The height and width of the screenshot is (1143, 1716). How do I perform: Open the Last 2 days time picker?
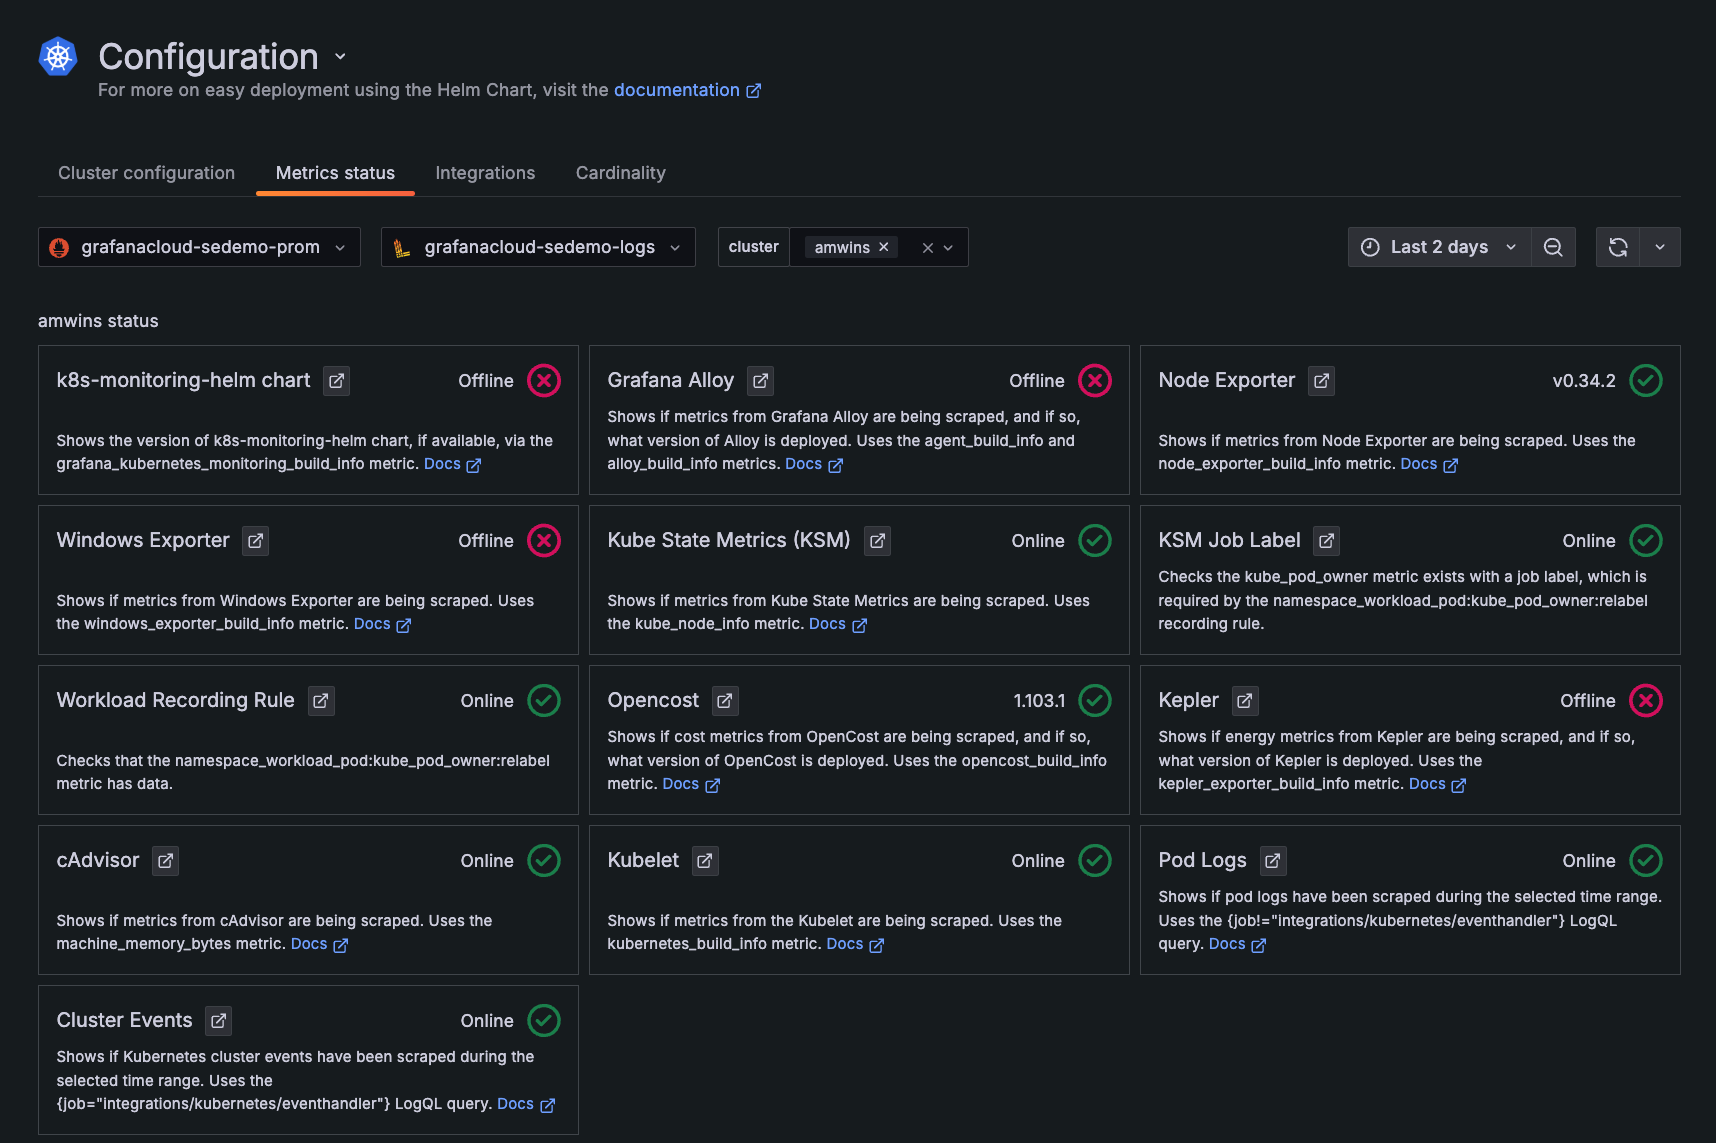pos(1439,247)
